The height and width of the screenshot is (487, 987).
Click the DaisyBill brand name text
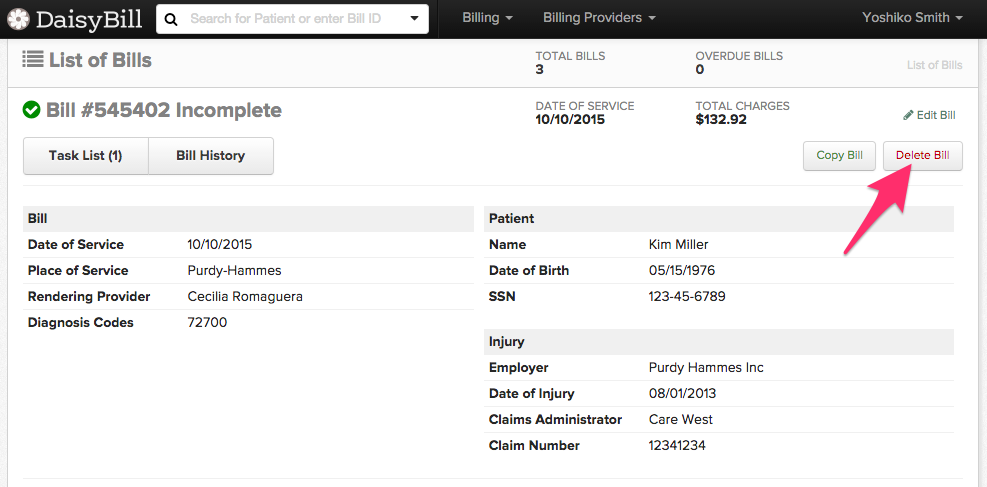(x=89, y=19)
